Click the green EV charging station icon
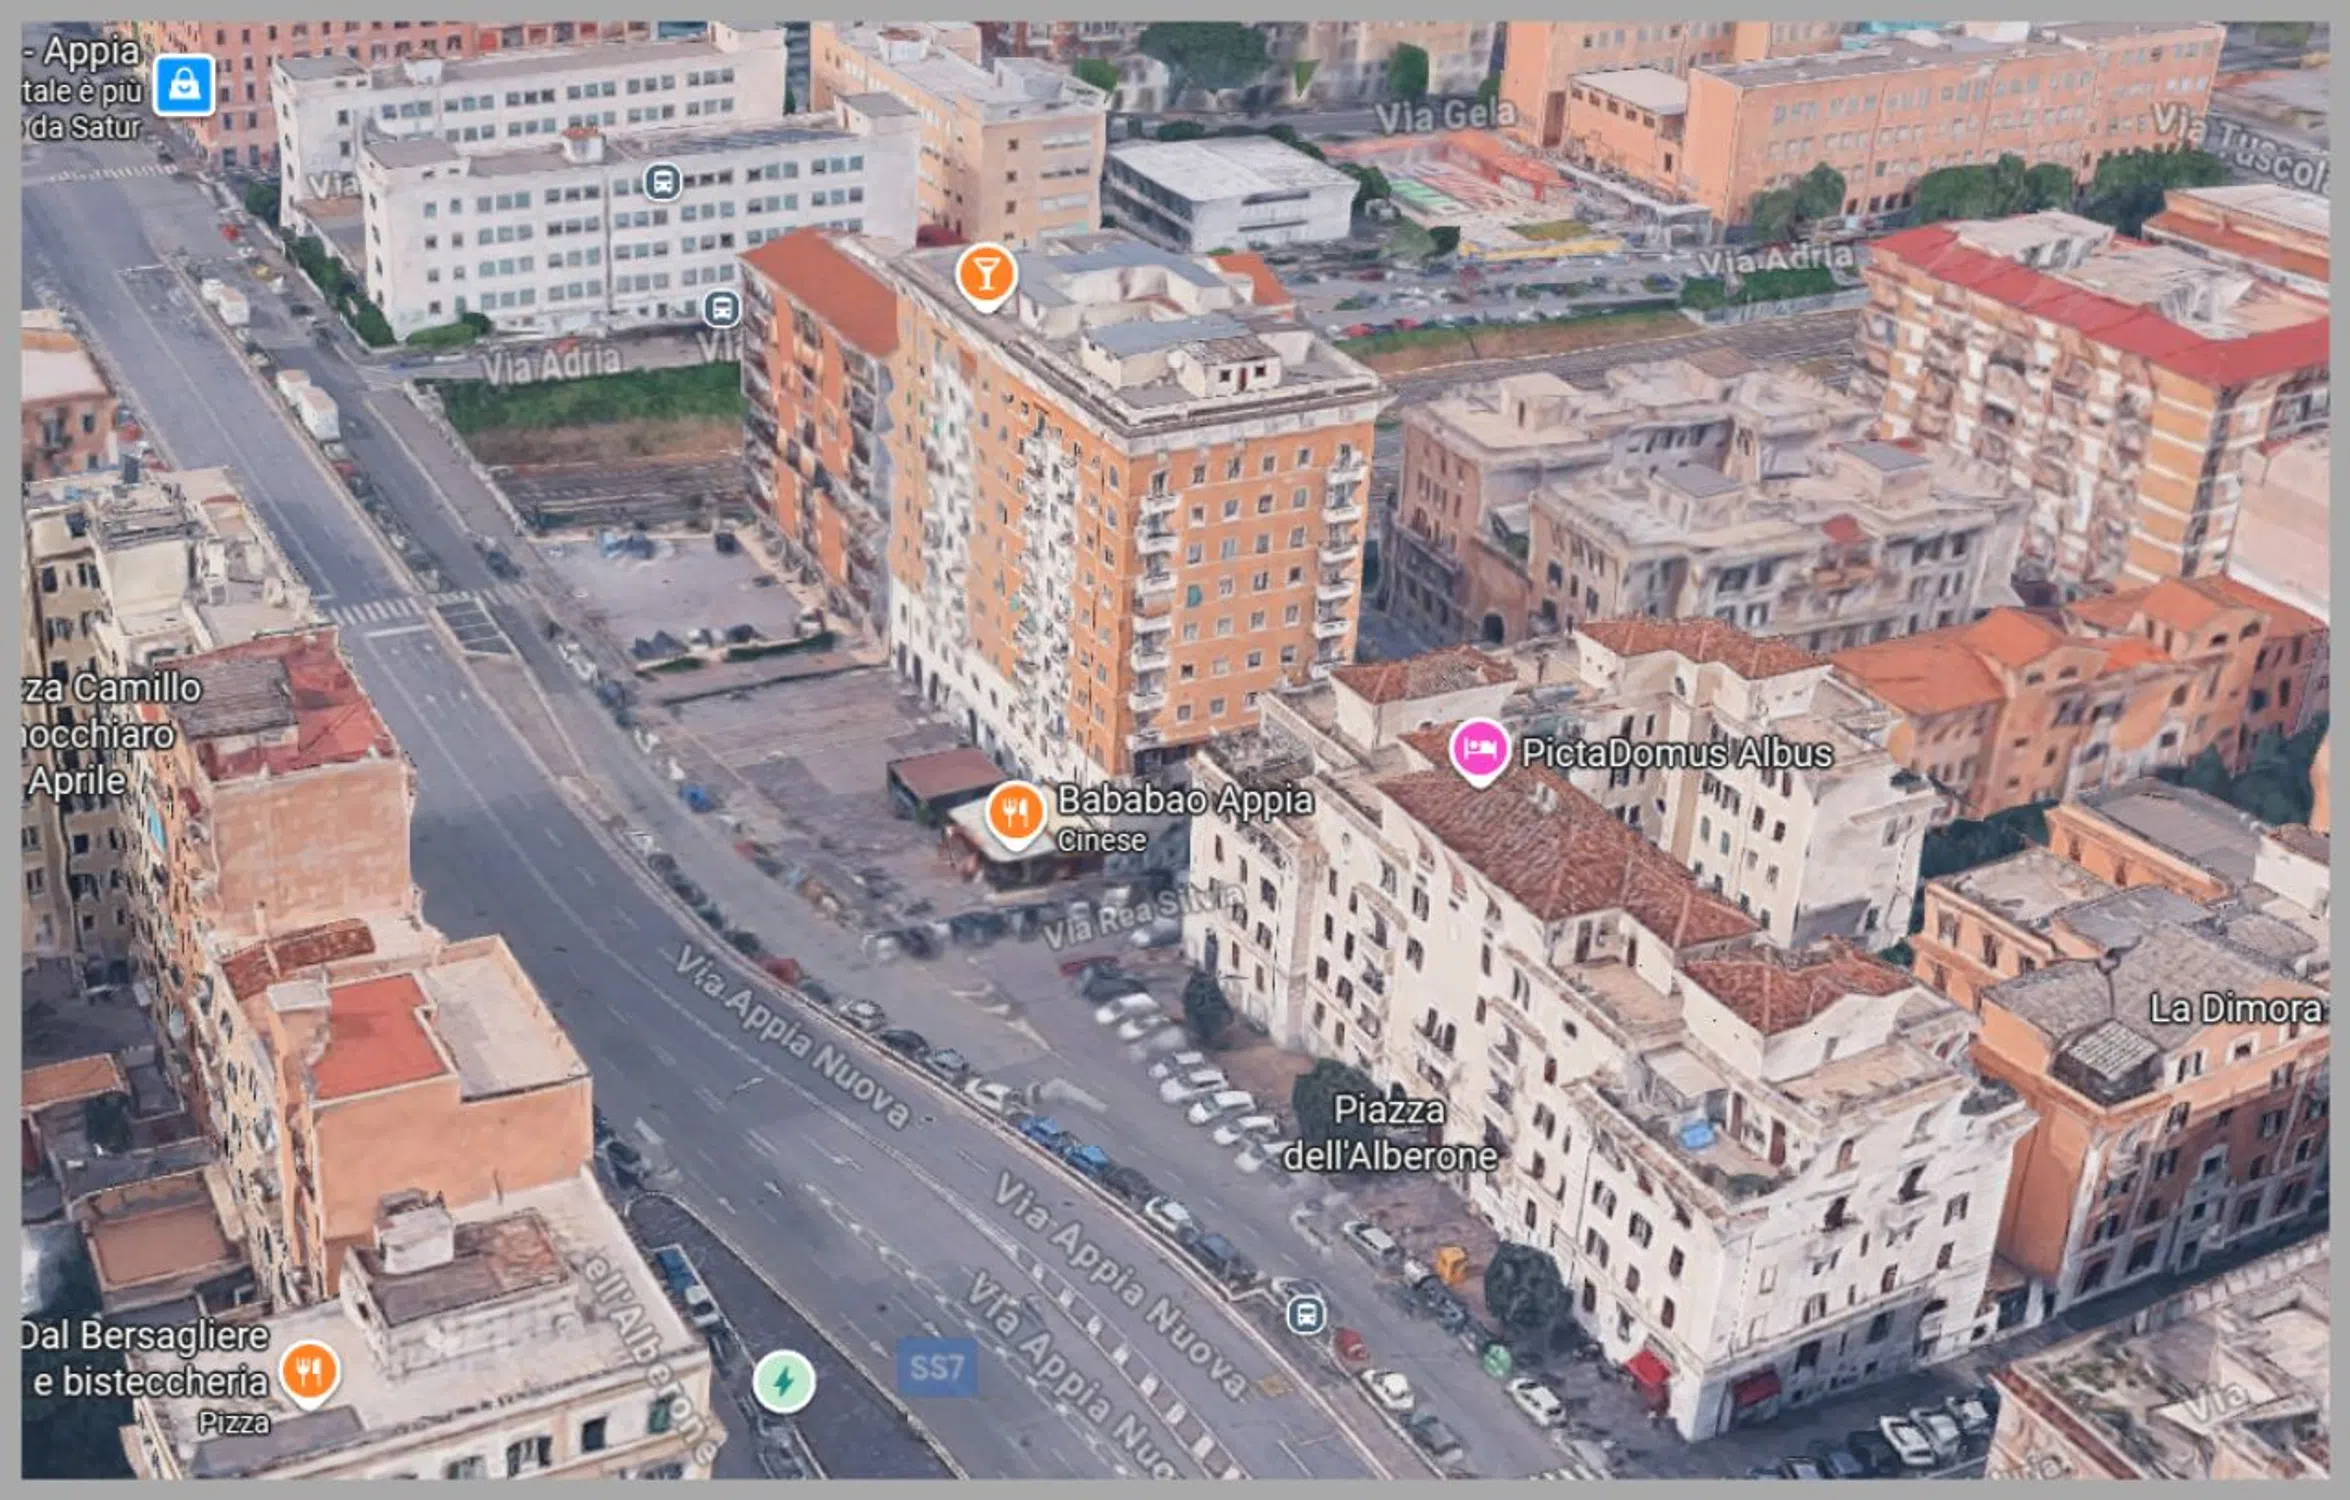 [x=784, y=1382]
